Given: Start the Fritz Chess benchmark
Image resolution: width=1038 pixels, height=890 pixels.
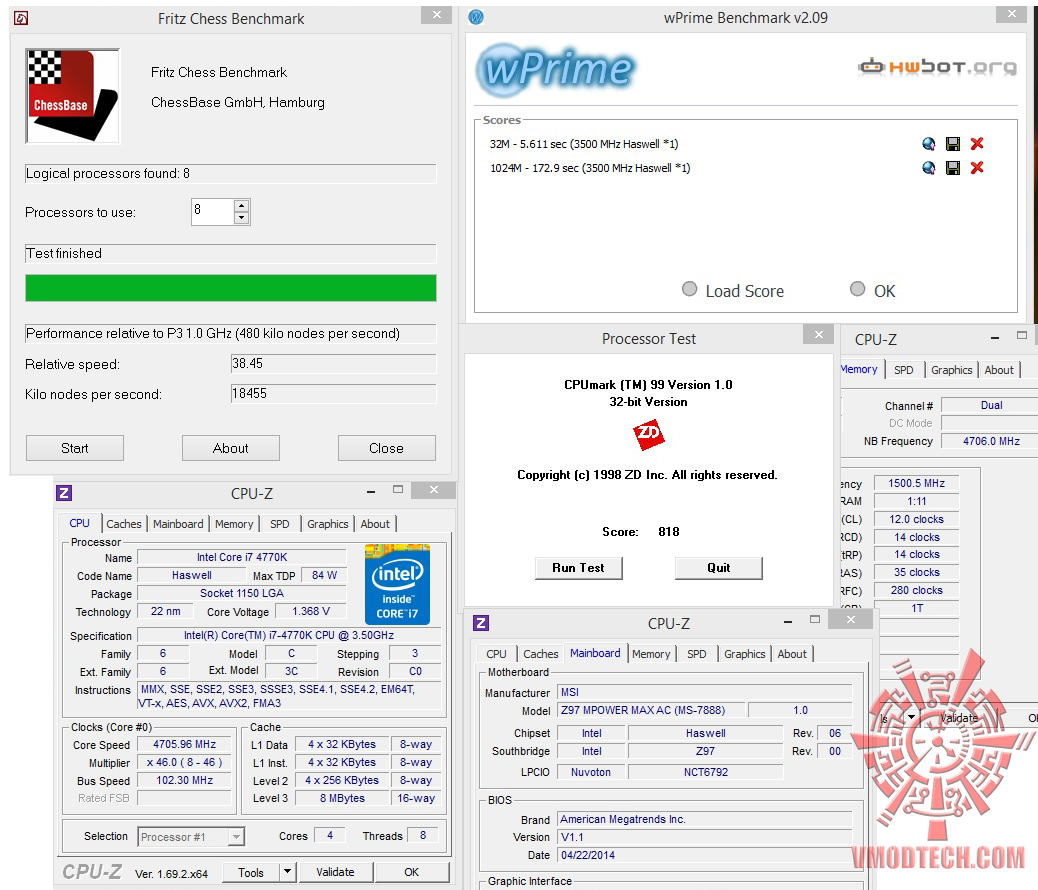Looking at the screenshot, I should 75,448.
